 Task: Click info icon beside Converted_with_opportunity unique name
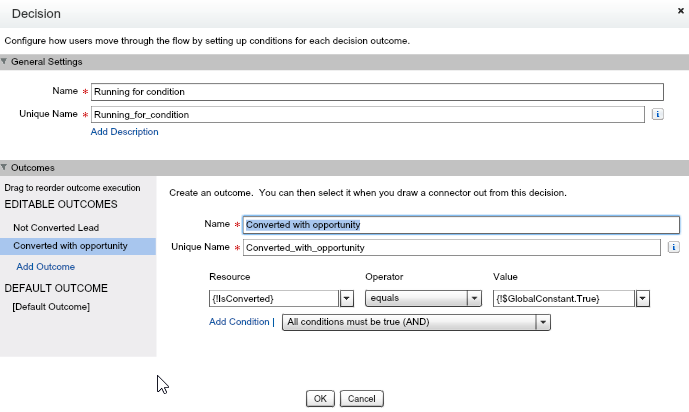click(674, 247)
